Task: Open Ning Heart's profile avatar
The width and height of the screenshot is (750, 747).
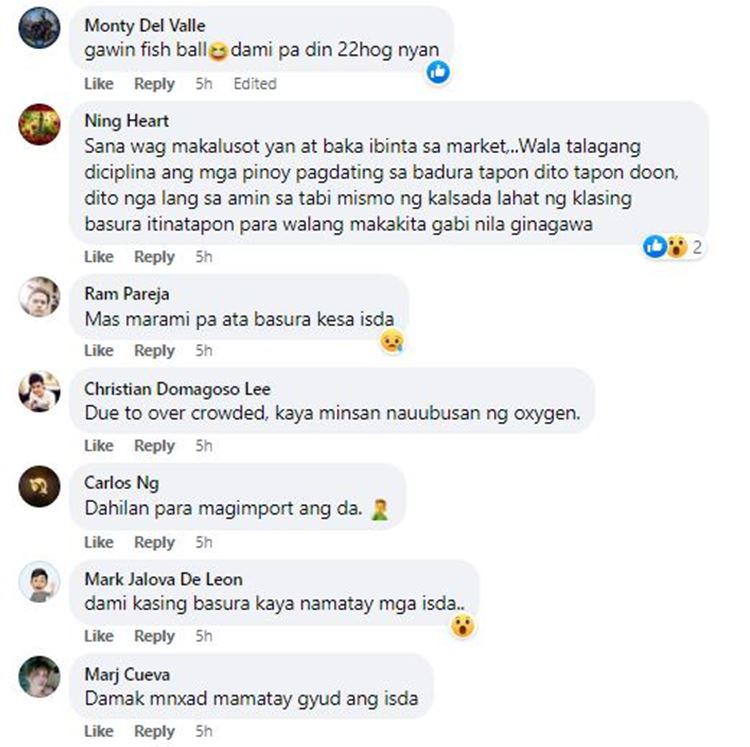Action: click(x=39, y=124)
